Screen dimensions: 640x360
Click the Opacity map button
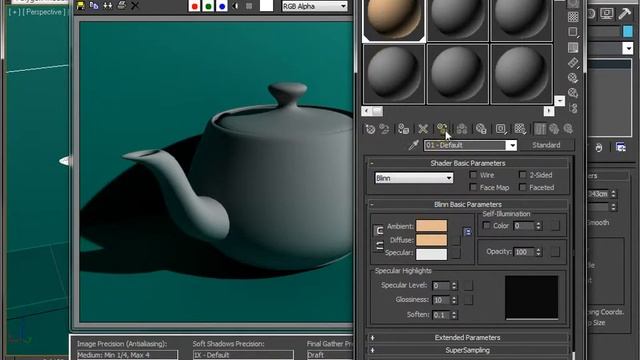555,252
